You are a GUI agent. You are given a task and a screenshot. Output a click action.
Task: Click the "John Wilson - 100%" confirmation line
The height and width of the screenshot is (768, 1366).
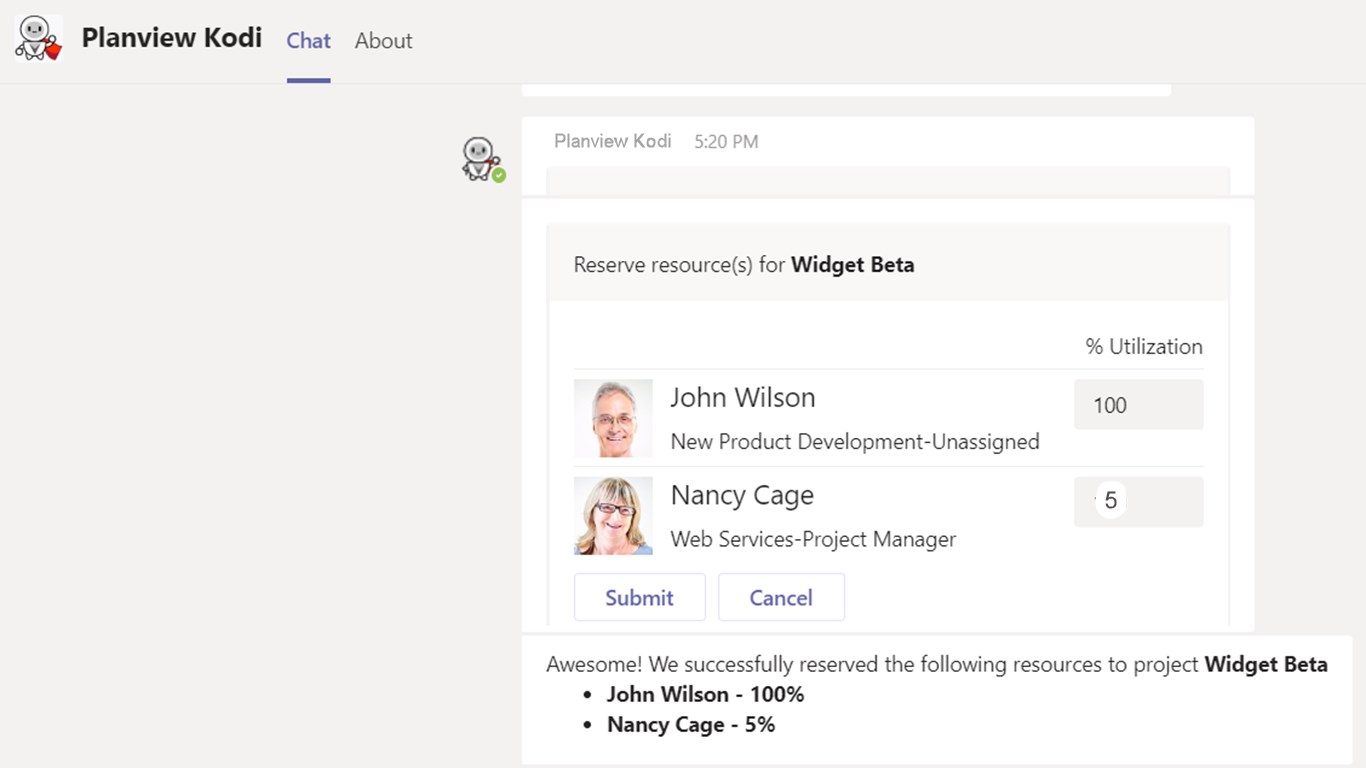pyautogui.click(x=705, y=695)
